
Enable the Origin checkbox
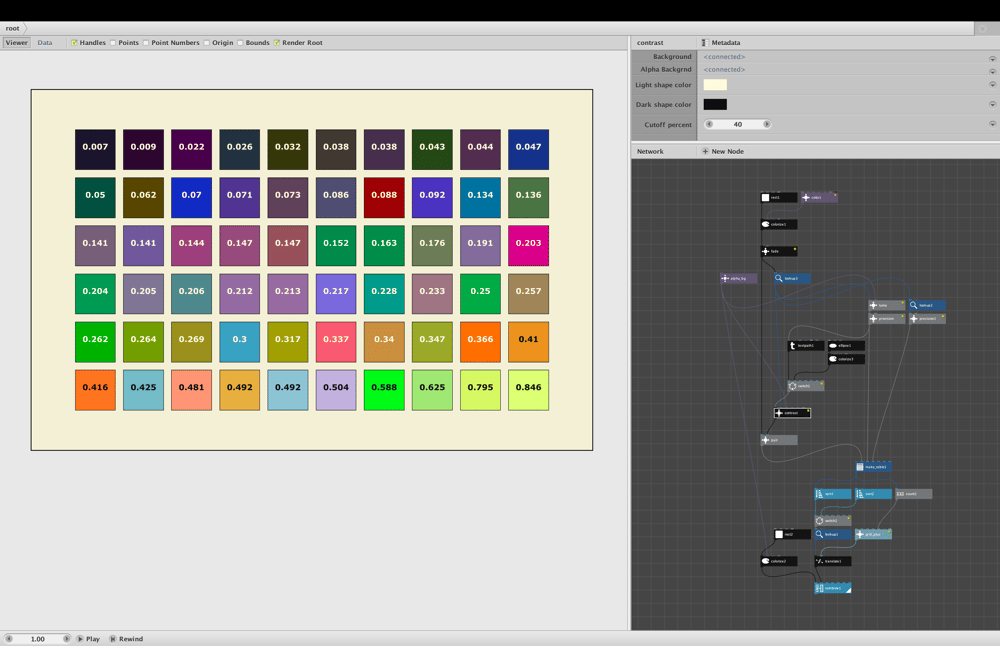[x=207, y=43]
